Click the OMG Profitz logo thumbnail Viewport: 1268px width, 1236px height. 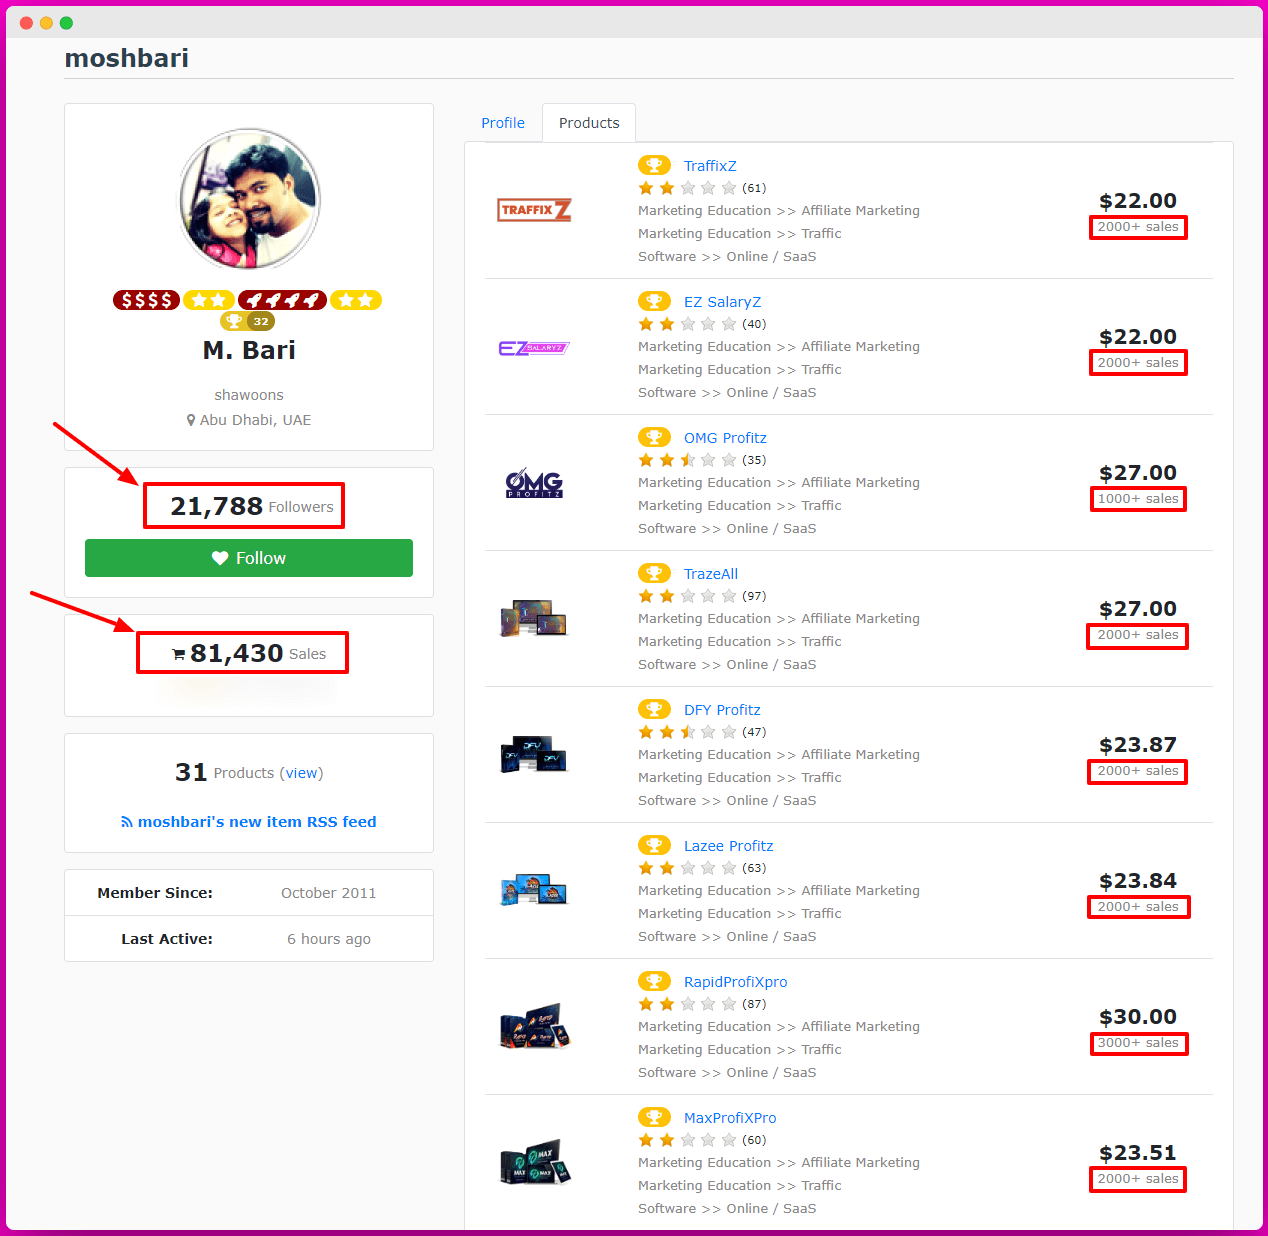pyautogui.click(x=534, y=484)
